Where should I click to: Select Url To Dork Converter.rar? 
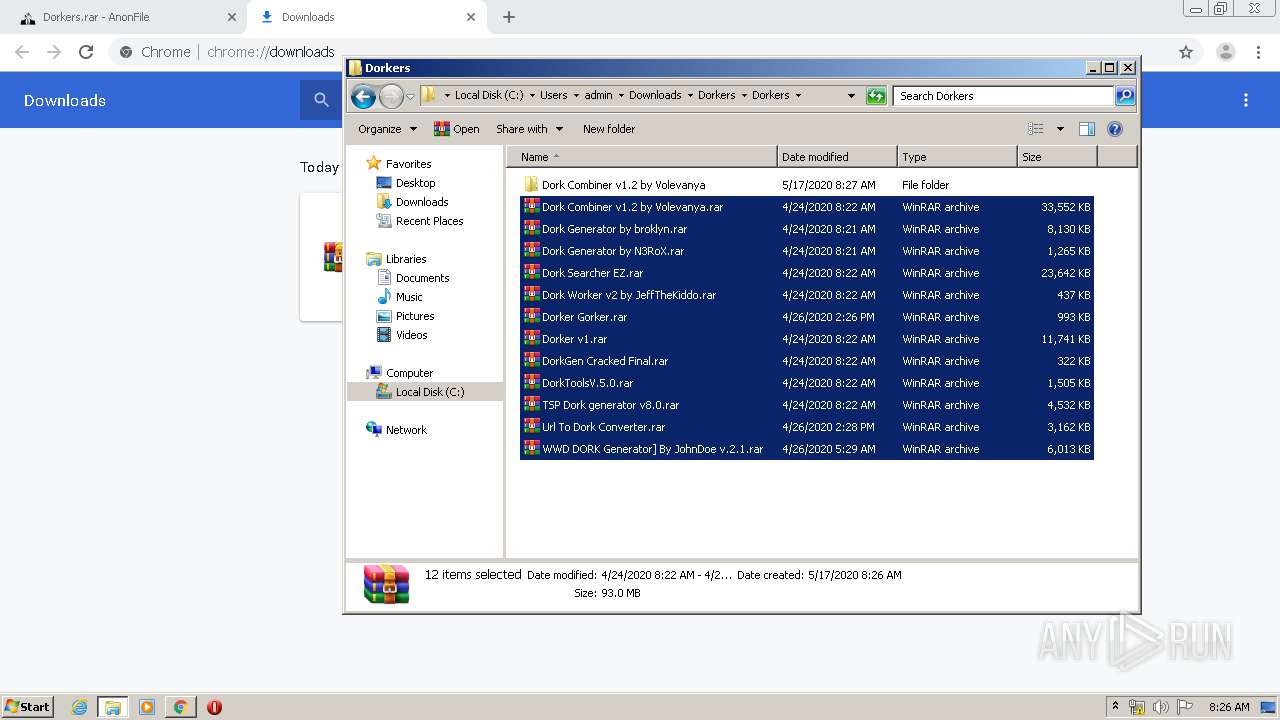[x=807, y=427]
